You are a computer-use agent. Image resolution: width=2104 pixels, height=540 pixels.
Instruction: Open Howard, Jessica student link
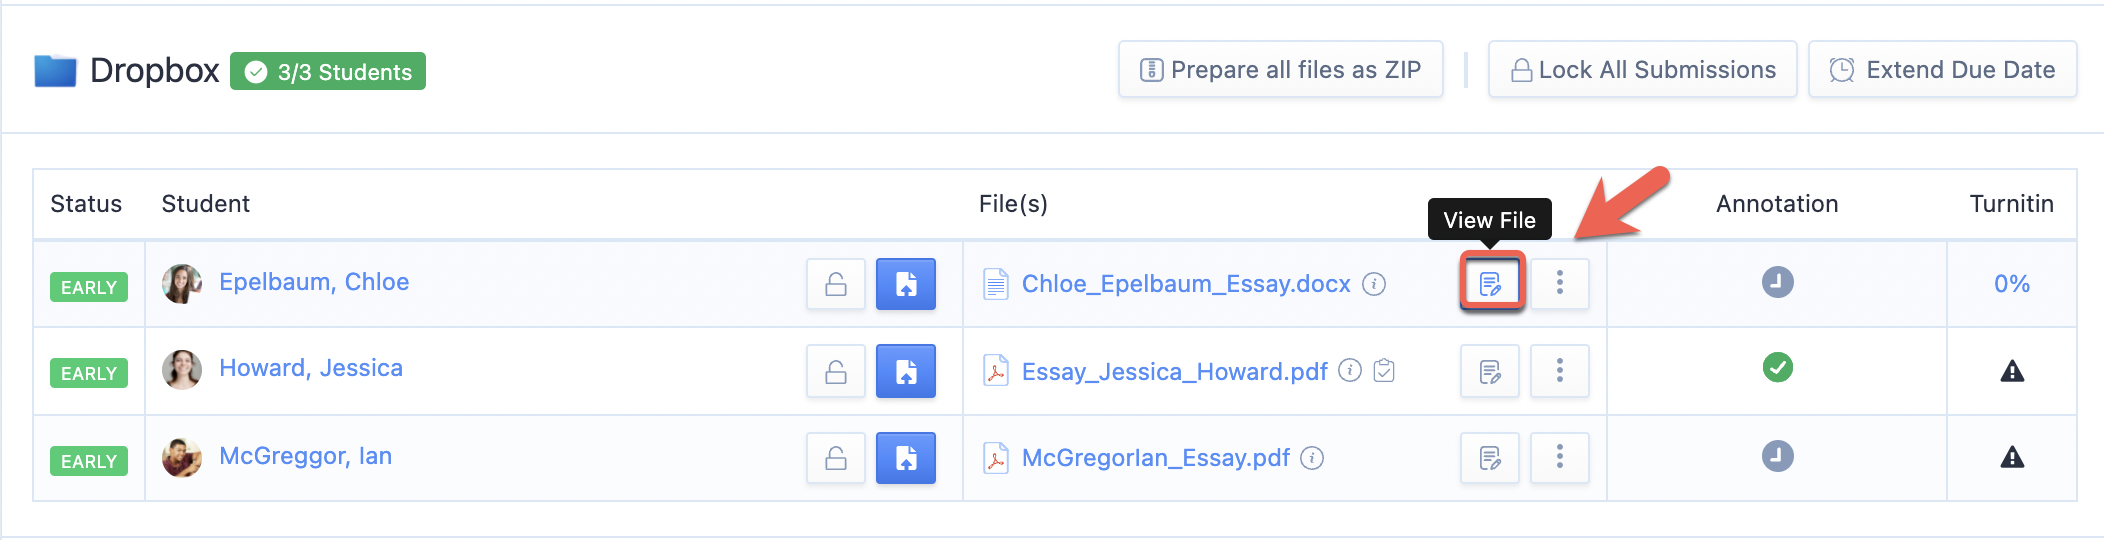tap(311, 368)
